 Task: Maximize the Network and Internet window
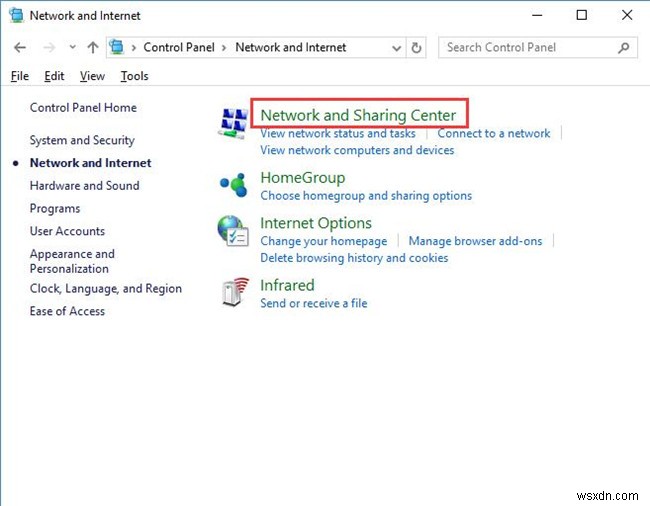[582, 15]
